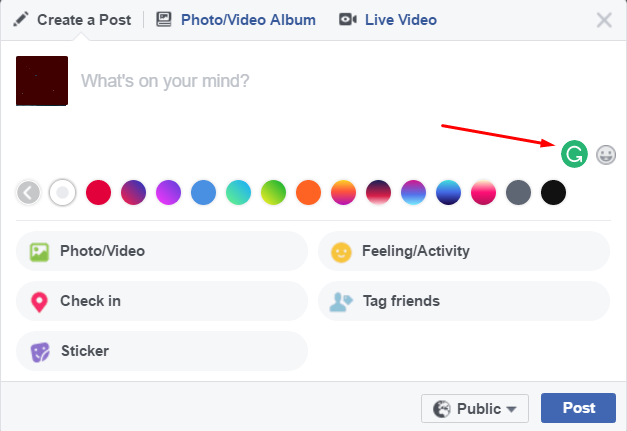Click the Live Video camera icon
Viewport: 627px width, 431px height.
[x=347, y=19]
